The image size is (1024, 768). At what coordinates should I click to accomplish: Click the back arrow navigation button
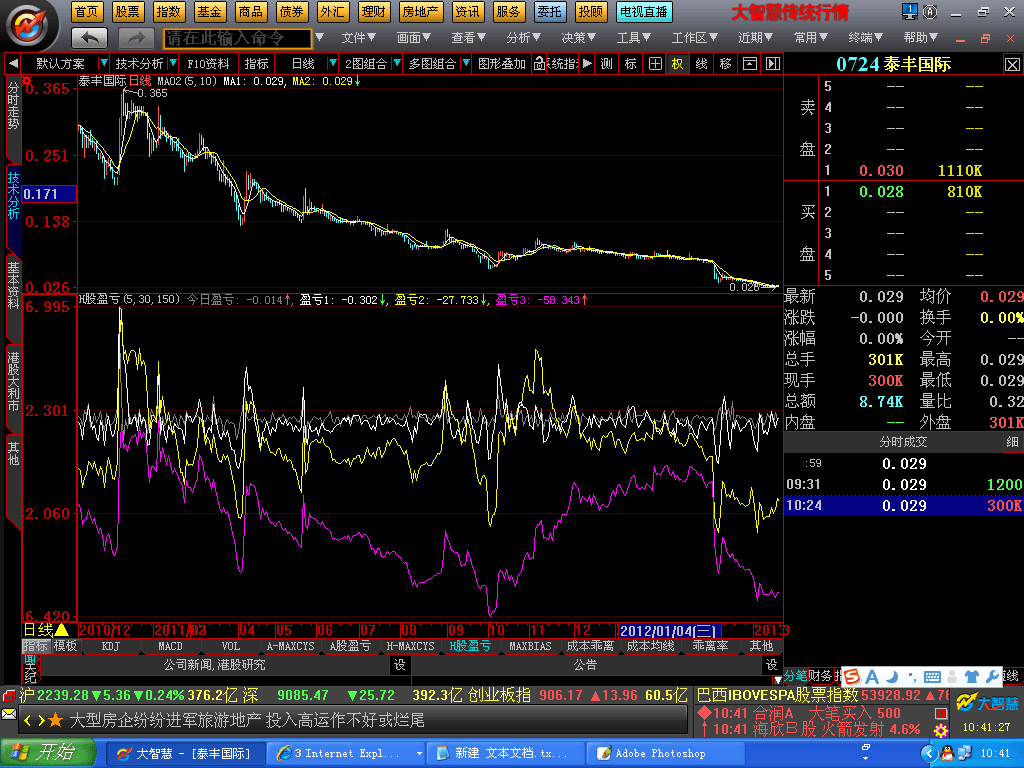point(89,39)
